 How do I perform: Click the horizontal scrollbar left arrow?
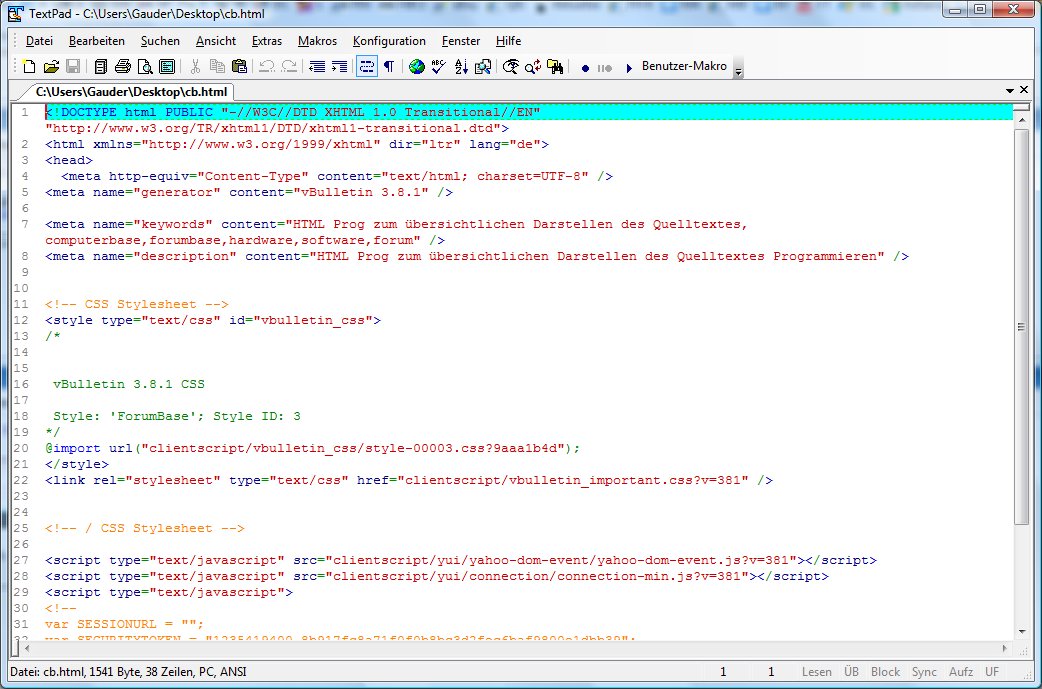[x=27, y=648]
